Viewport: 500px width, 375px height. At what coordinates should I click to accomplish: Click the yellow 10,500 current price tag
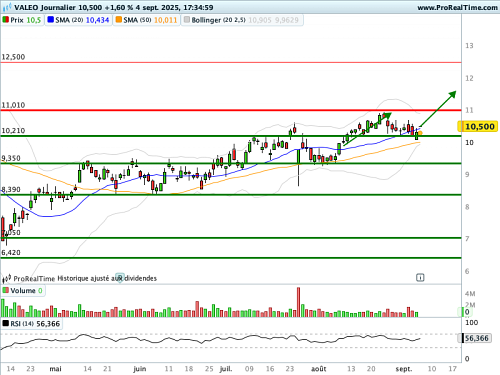tap(478, 126)
